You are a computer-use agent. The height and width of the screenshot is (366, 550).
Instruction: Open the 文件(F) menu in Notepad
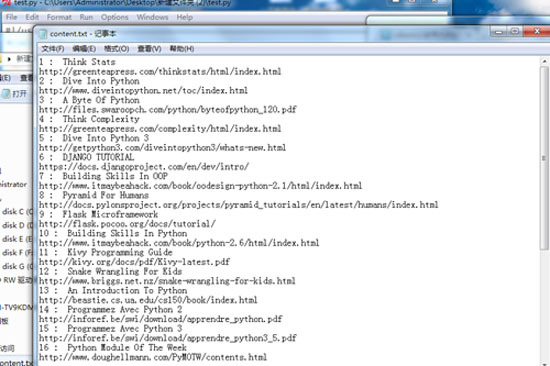coord(53,49)
